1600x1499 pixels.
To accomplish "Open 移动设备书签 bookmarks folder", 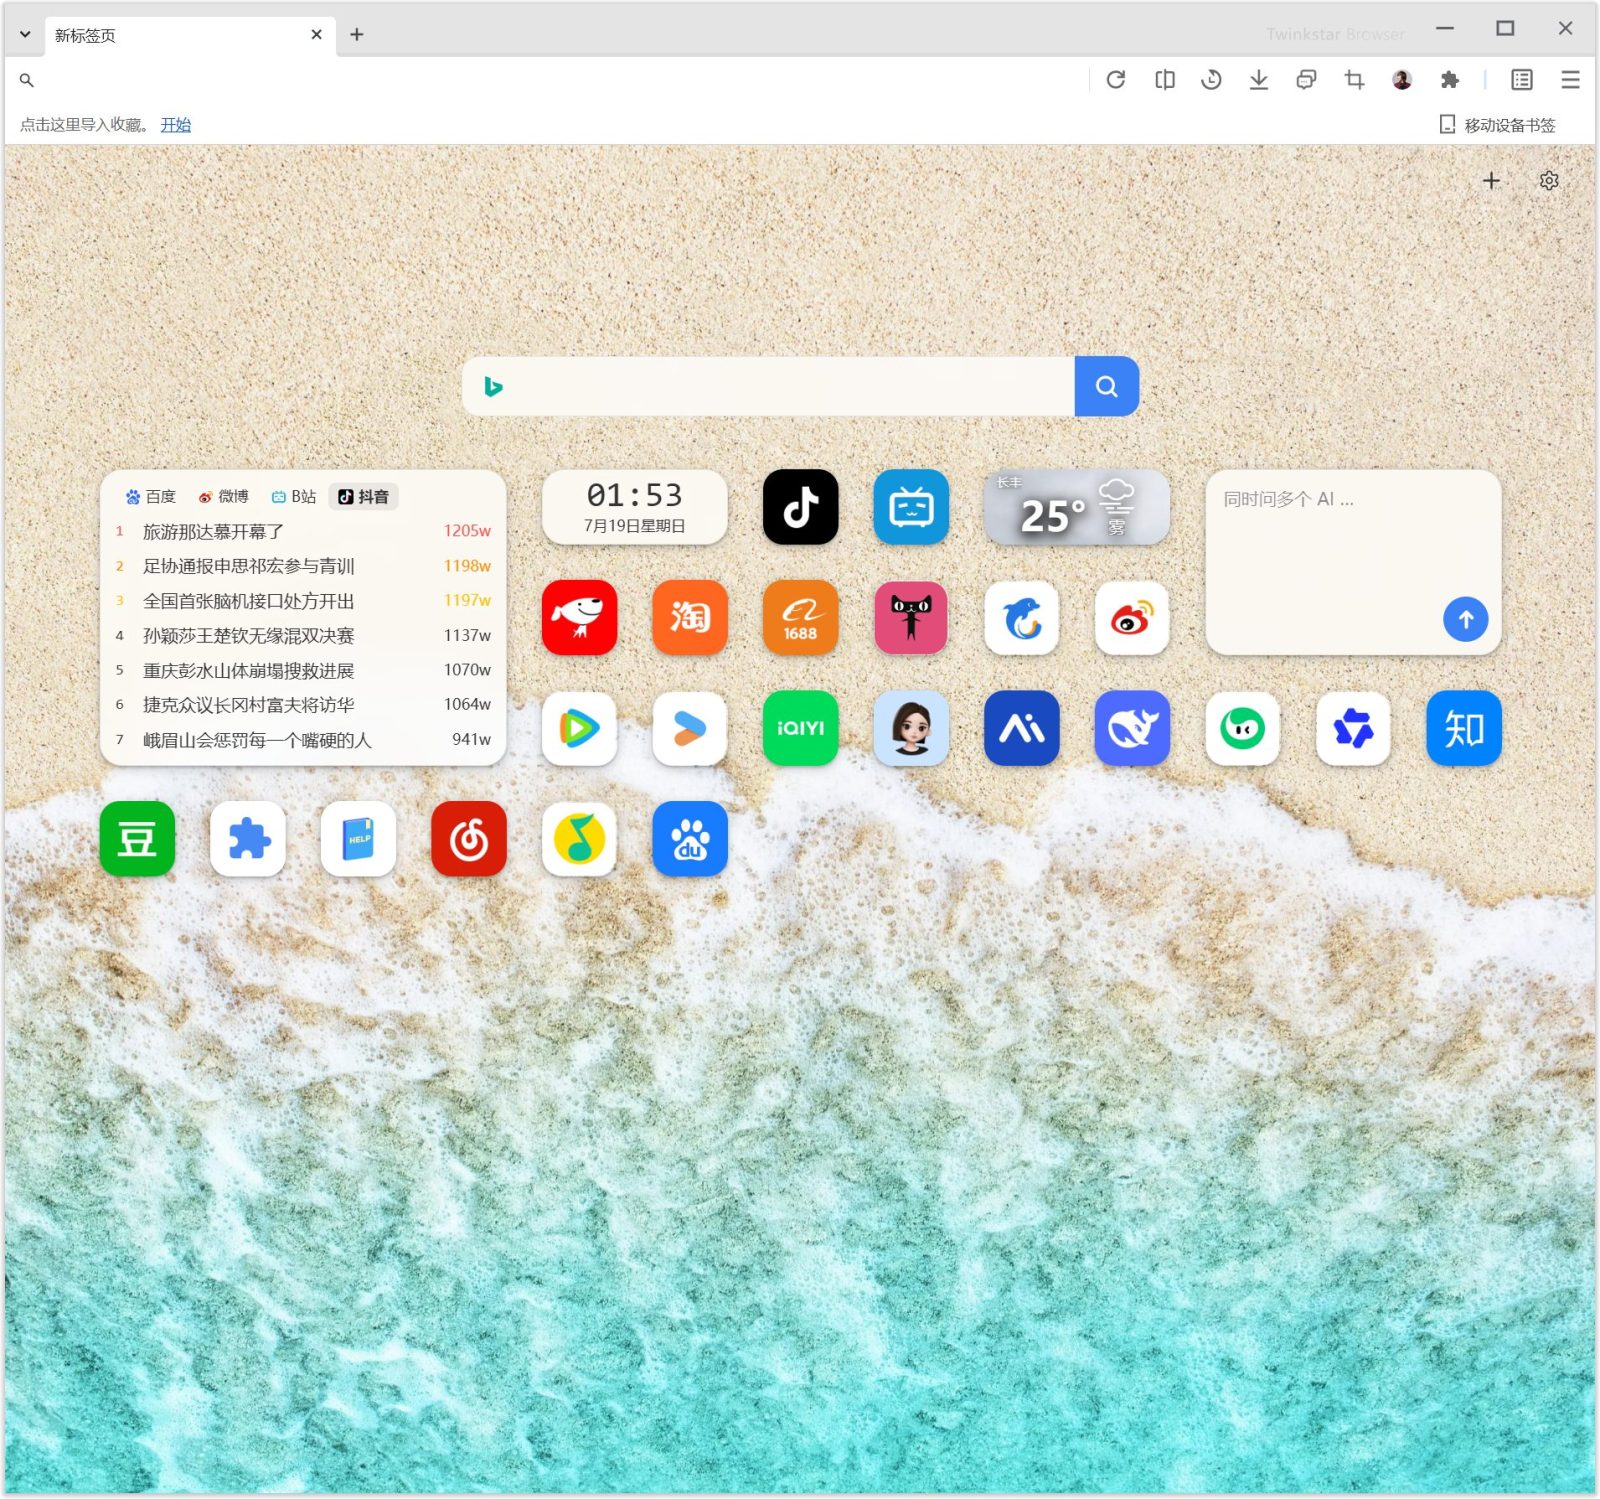I will [x=1497, y=125].
